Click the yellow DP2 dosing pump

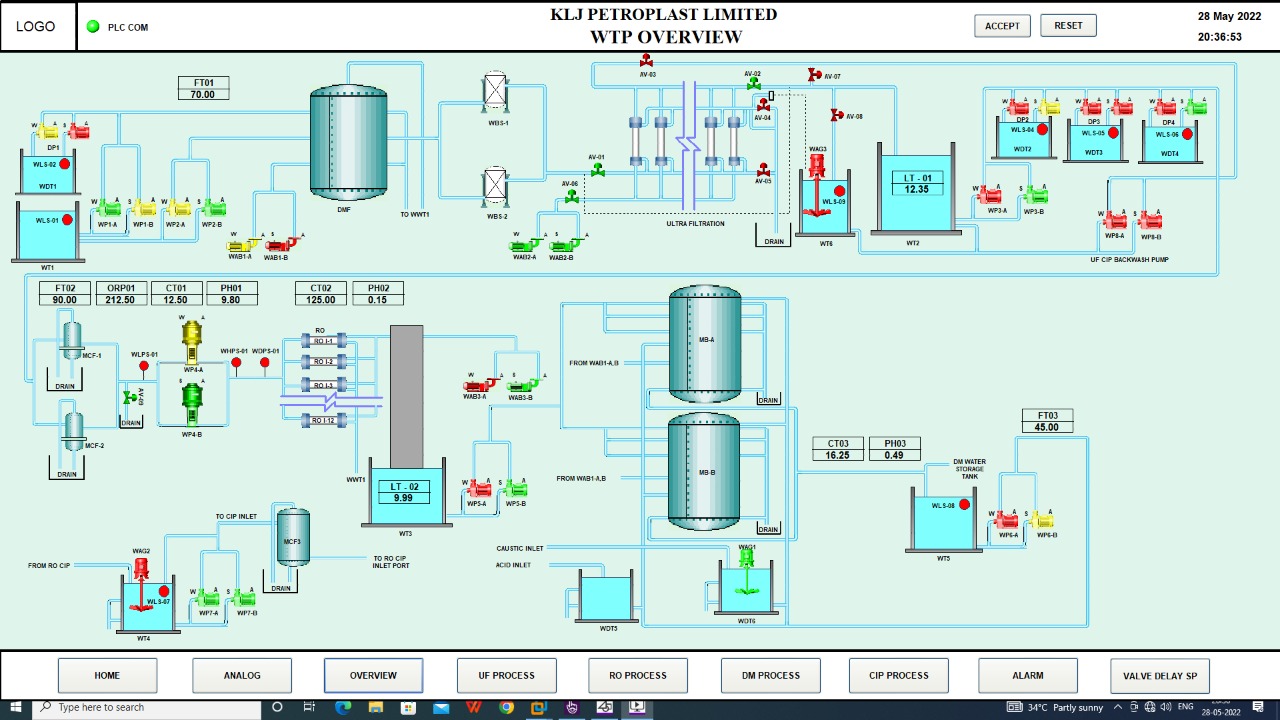[1049, 107]
